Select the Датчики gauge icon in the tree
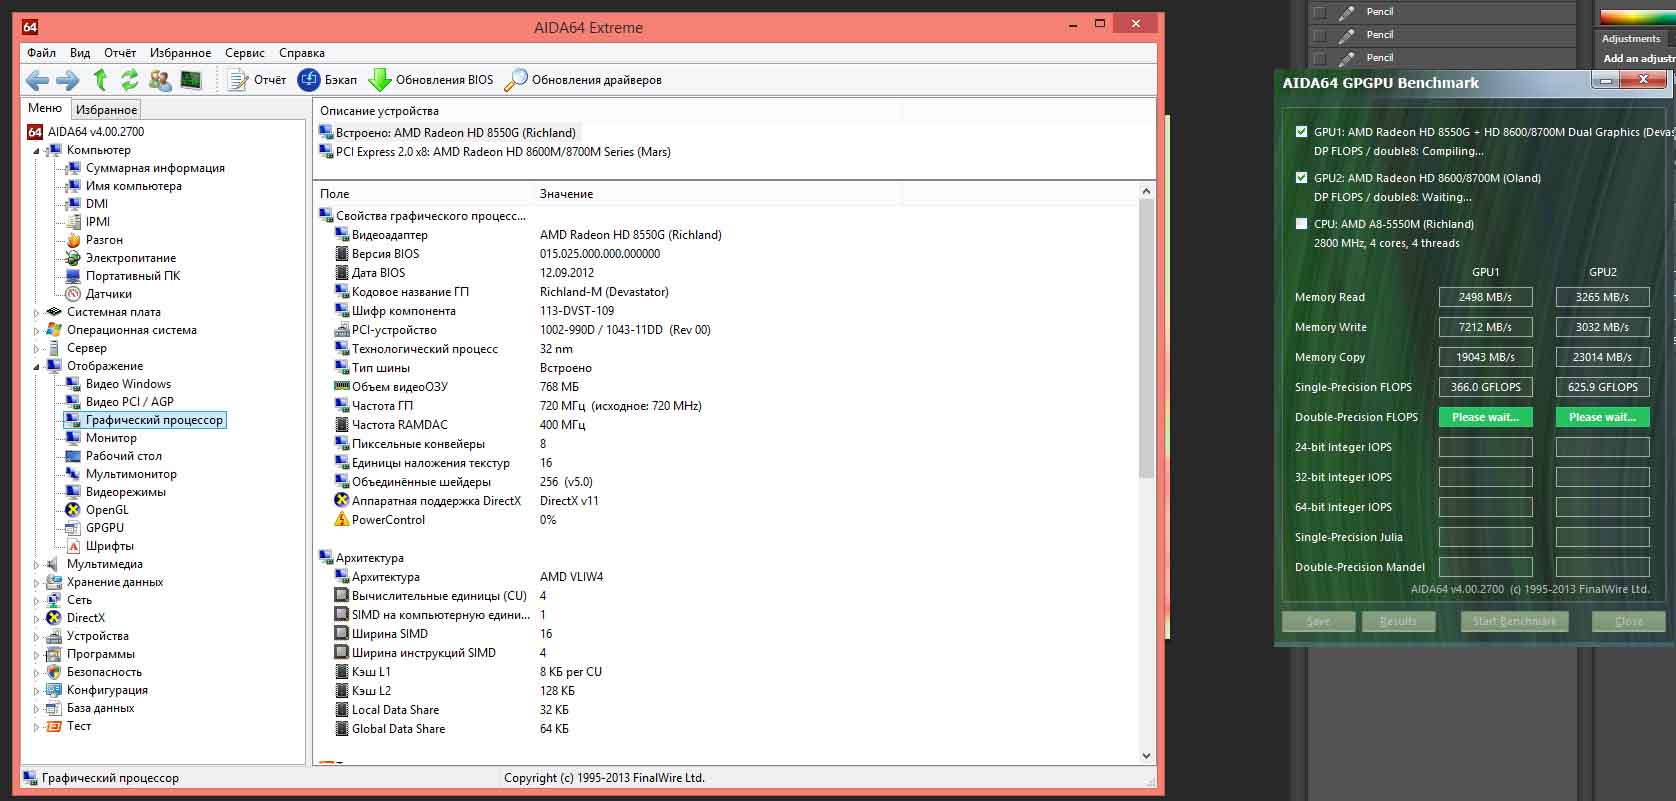The height and width of the screenshot is (801, 1676). [73, 294]
